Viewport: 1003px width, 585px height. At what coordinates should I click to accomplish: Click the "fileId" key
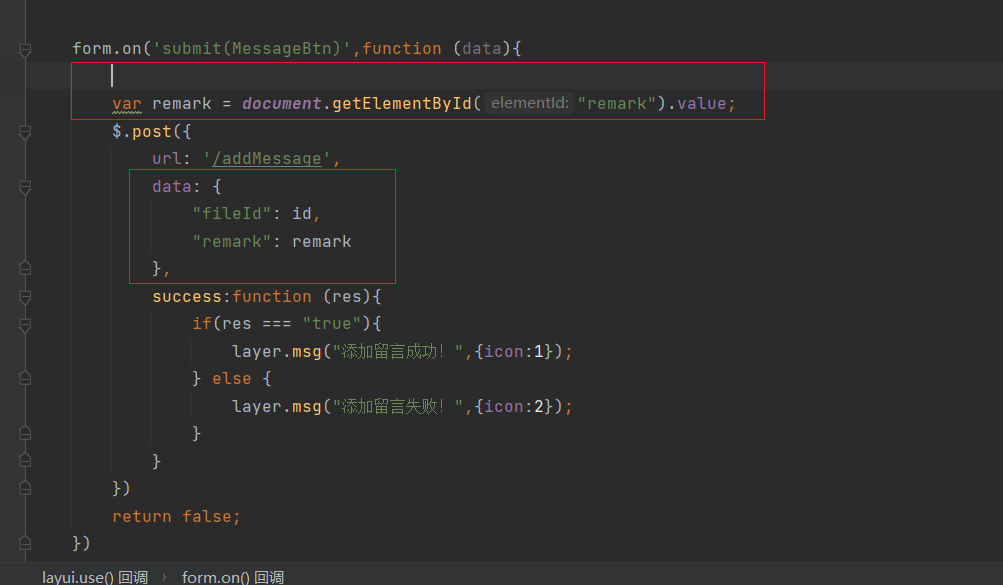[232, 214]
